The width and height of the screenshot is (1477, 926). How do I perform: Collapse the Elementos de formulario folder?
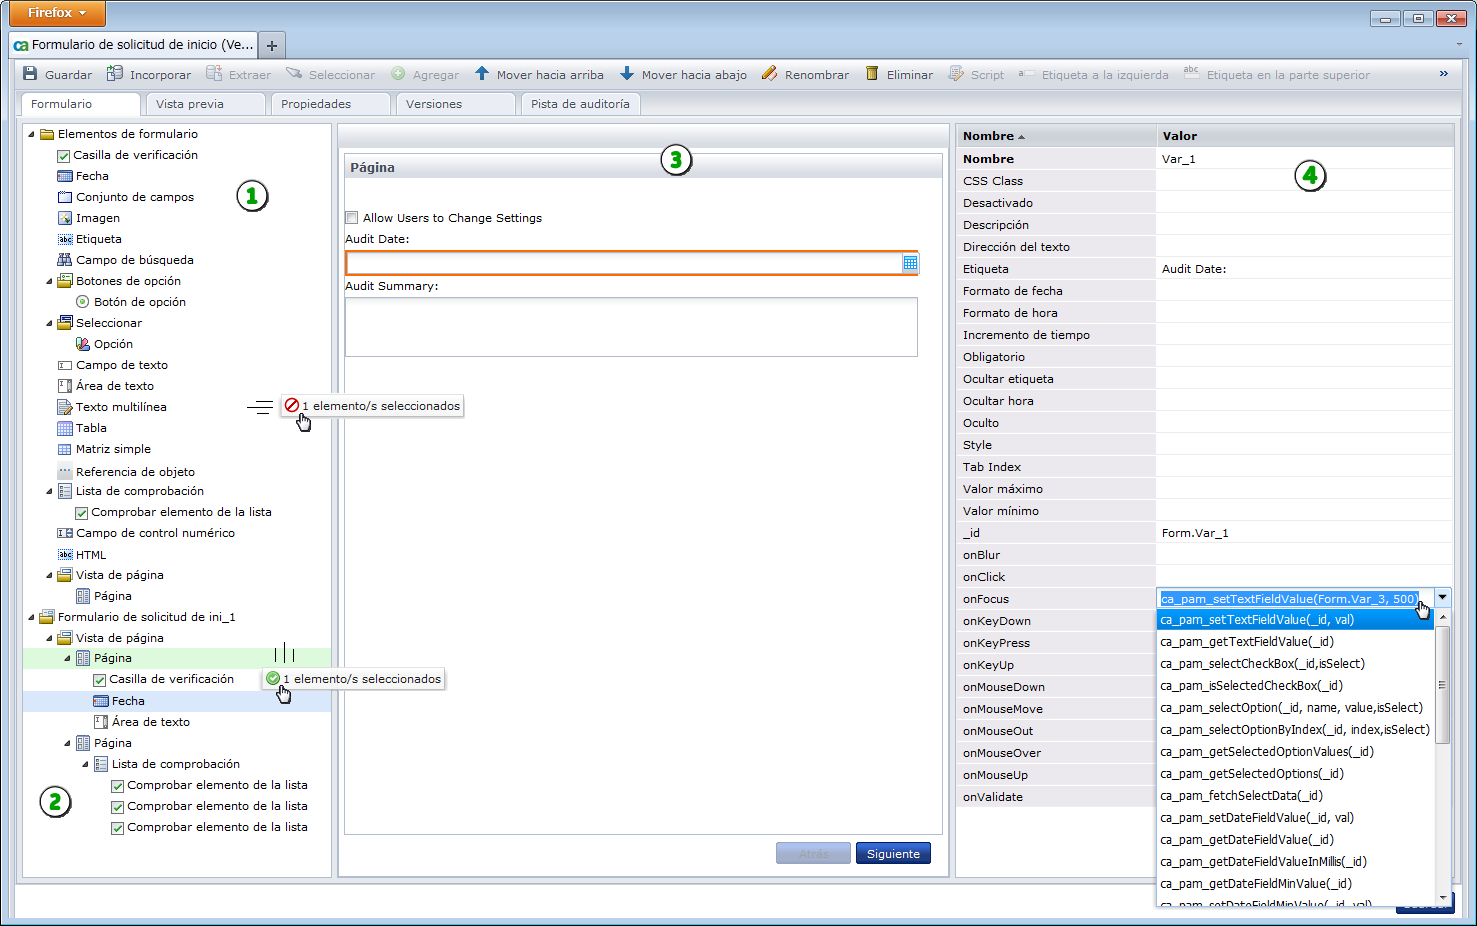[x=31, y=134]
